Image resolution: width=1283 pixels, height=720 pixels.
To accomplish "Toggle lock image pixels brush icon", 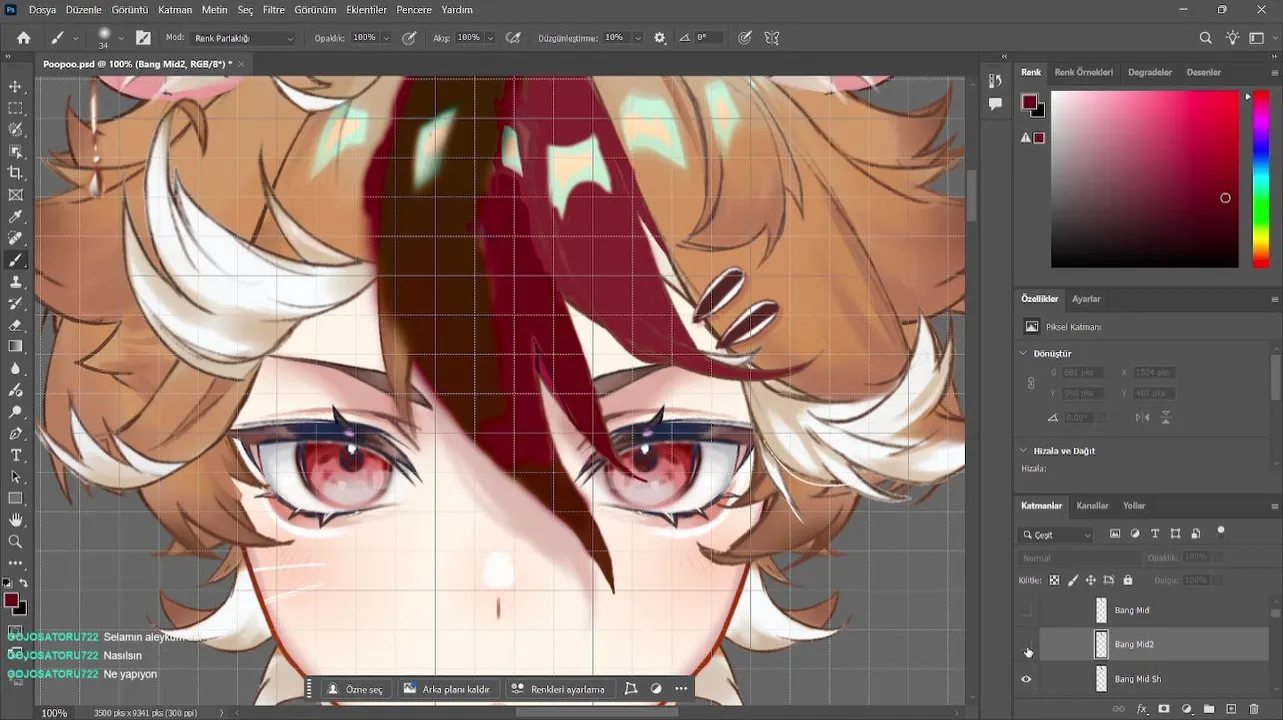I will 1073,580.
